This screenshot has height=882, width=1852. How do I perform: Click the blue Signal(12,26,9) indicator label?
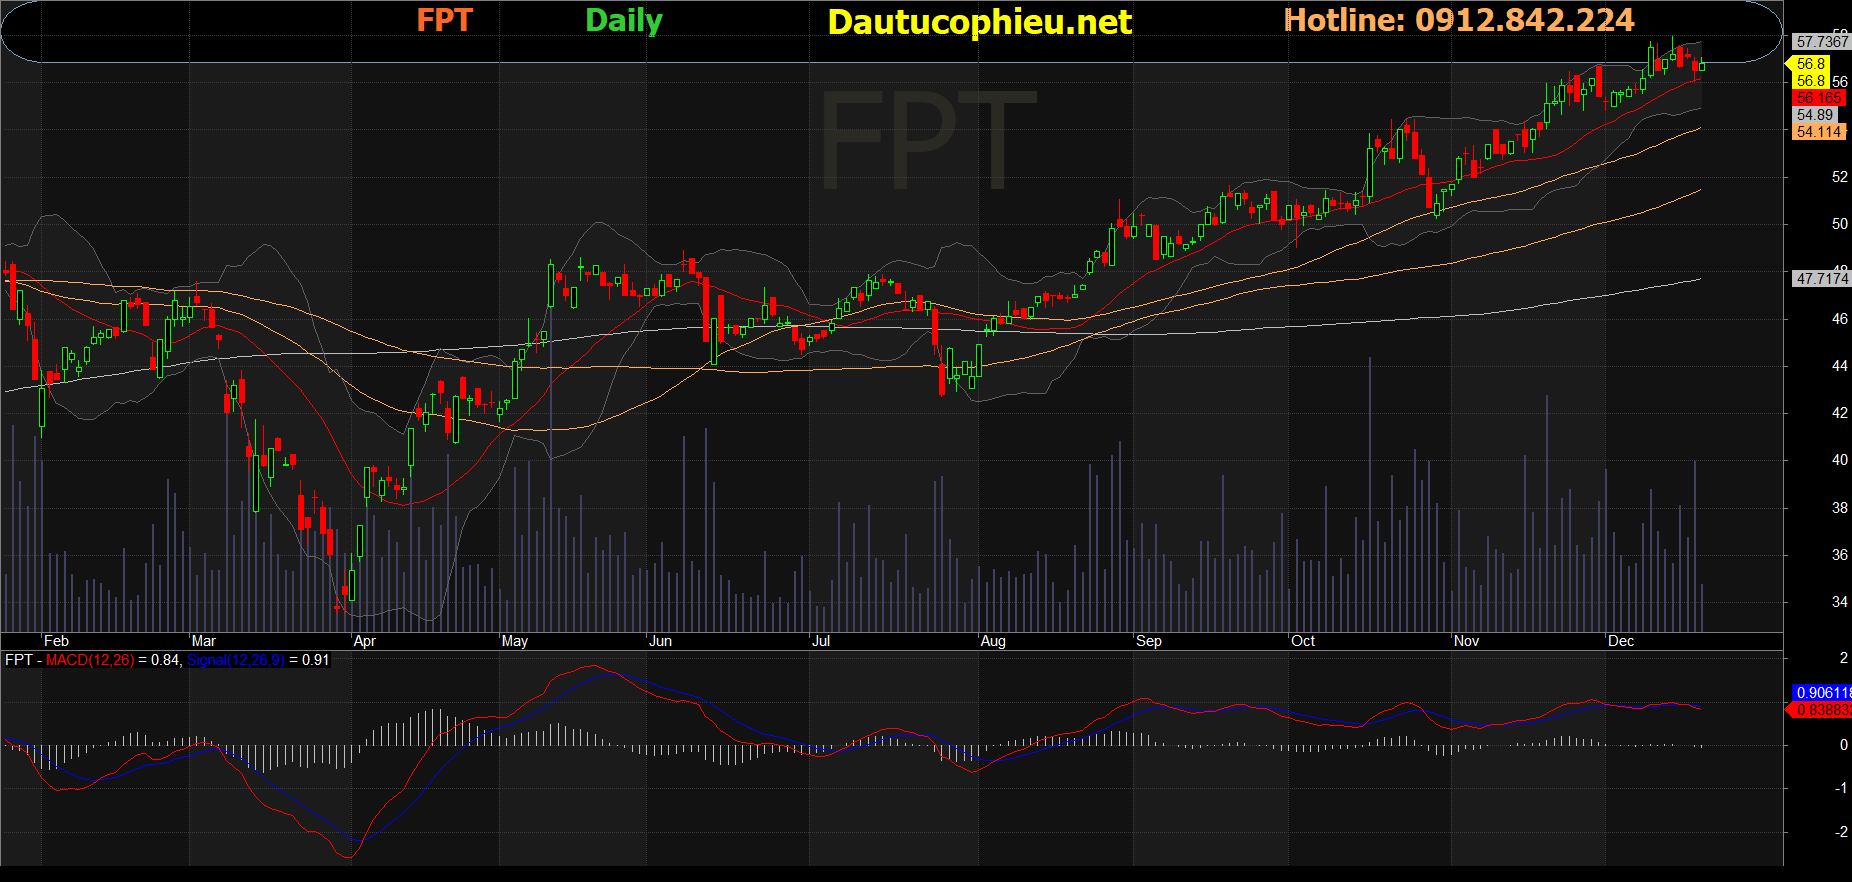pyautogui.click(x=235, y=660)
